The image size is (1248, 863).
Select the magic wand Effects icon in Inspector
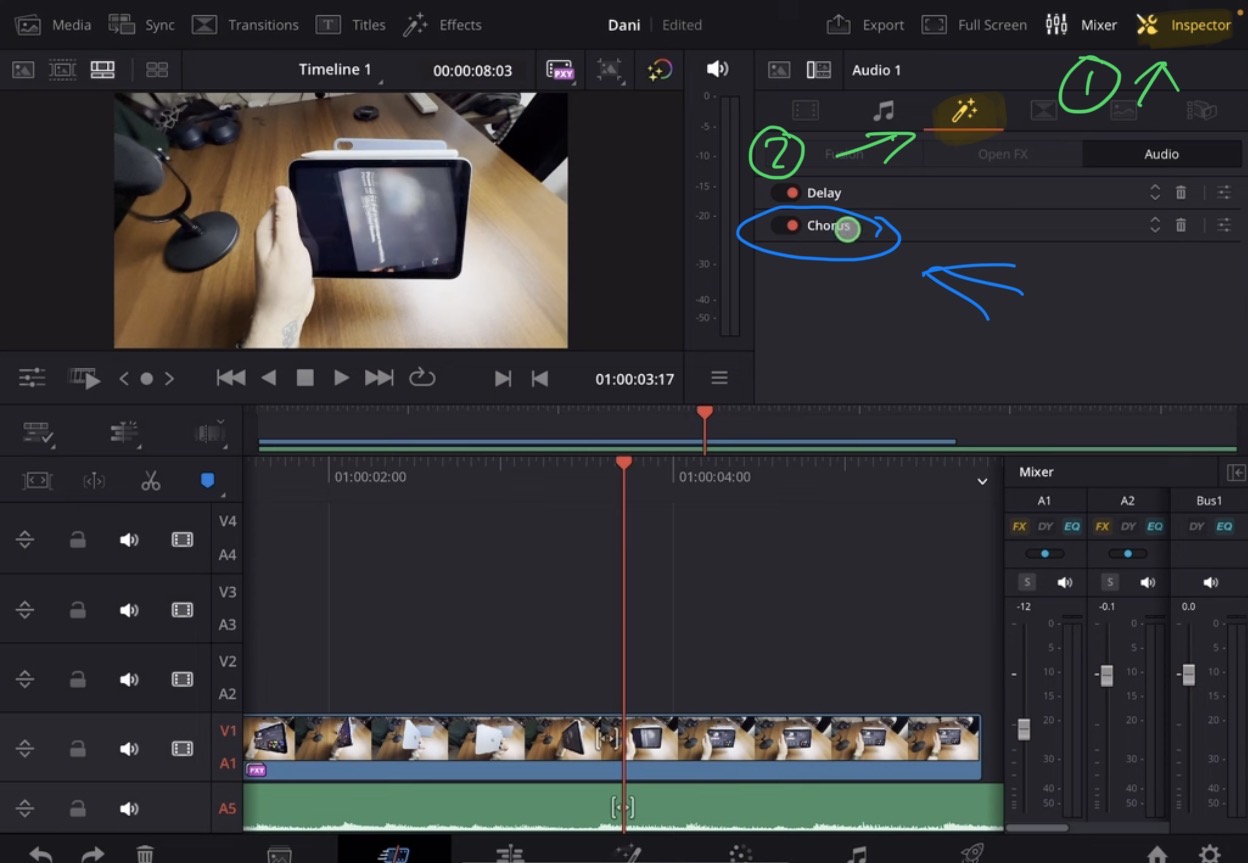(x=964, y=112)
